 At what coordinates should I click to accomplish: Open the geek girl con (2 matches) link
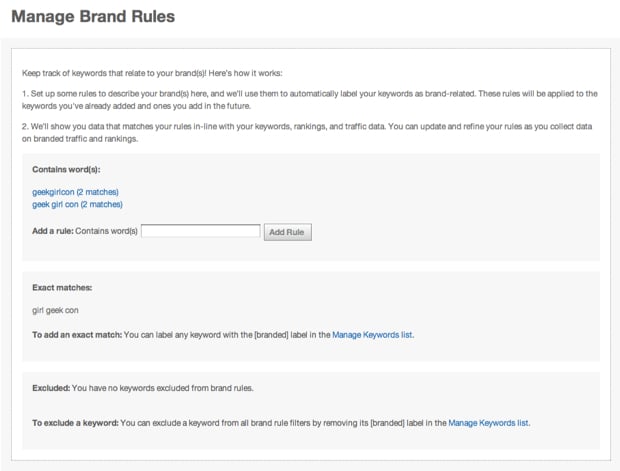click(77, 204)
